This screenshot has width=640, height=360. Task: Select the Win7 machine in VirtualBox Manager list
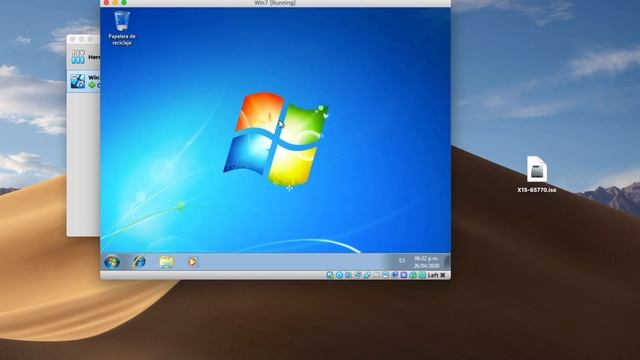coord(84,81)
